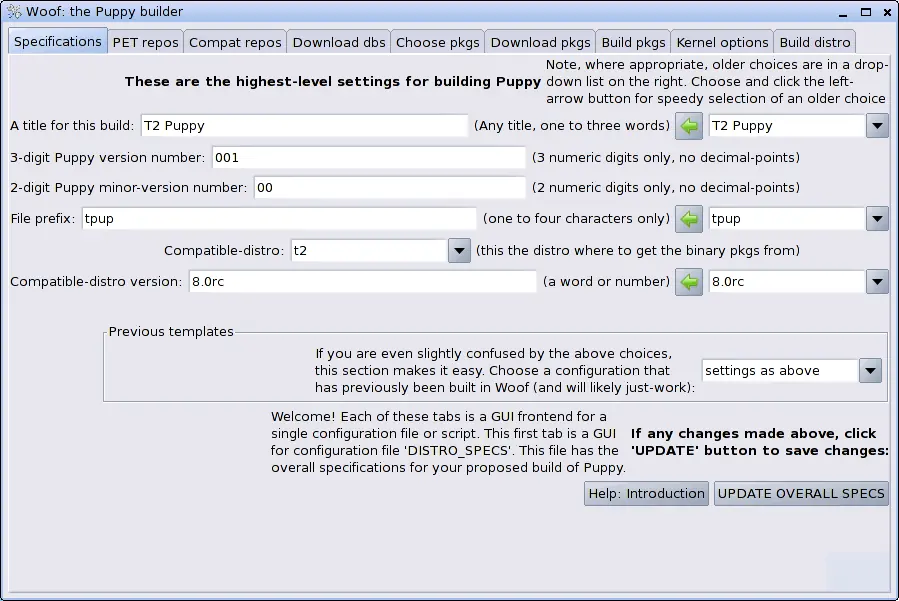The image size is (899, 601).
Task: Open the Kernel options tab
Action: pos(722,42)
